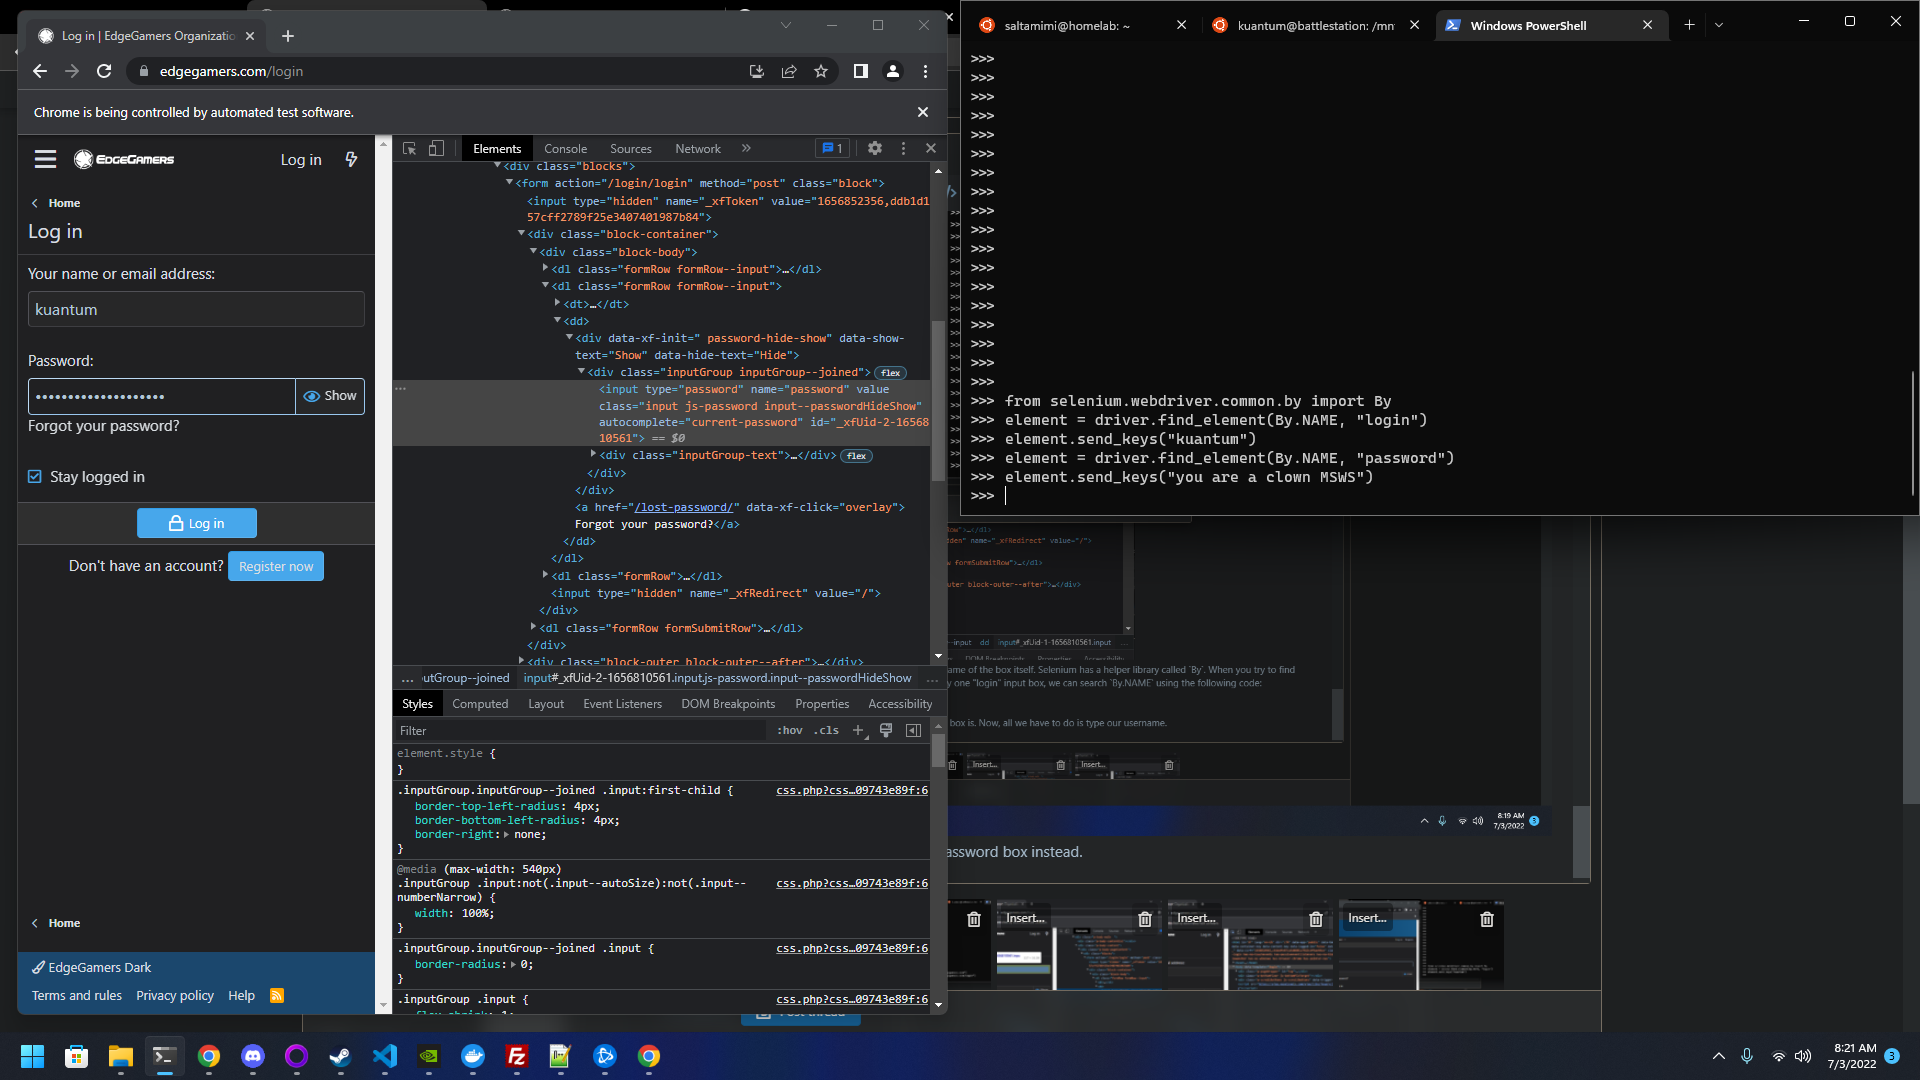Open the Event Listeners tab
Screen dimensions: 1920x1080
click(623, 704)
